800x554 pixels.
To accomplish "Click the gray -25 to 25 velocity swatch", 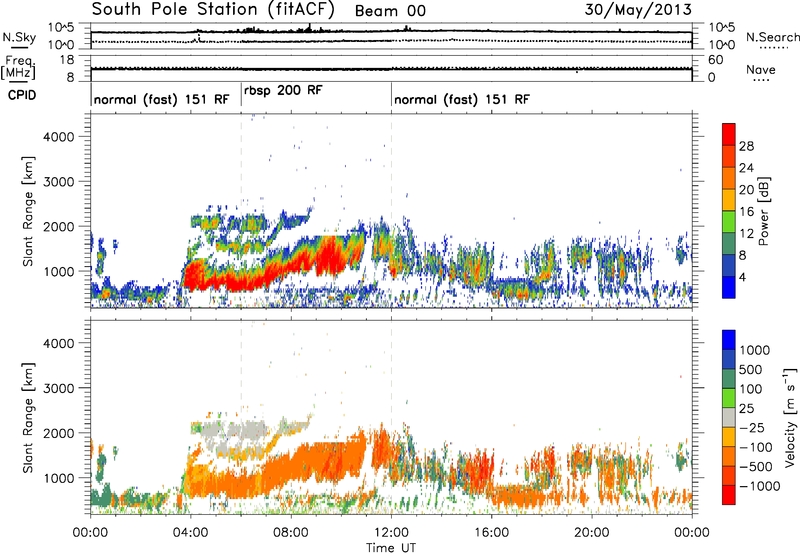I will click(729, 418).
